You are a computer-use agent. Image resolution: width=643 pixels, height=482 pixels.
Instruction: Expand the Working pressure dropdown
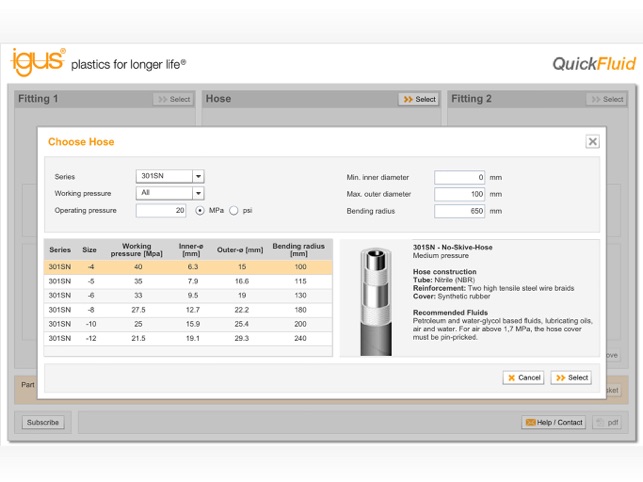pos(198,194)
